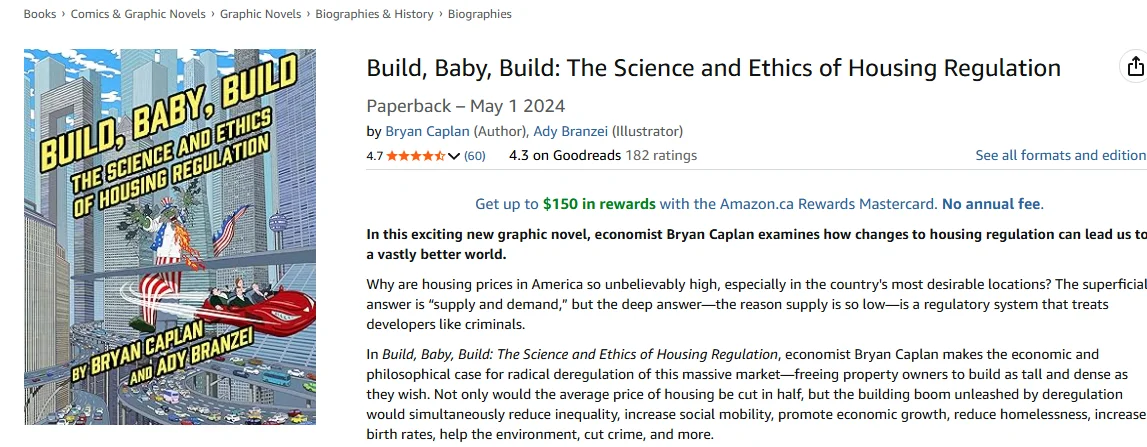Click the share icon beside the title
Screen dimensions: 1147x447
click(x=1134, y=66)
